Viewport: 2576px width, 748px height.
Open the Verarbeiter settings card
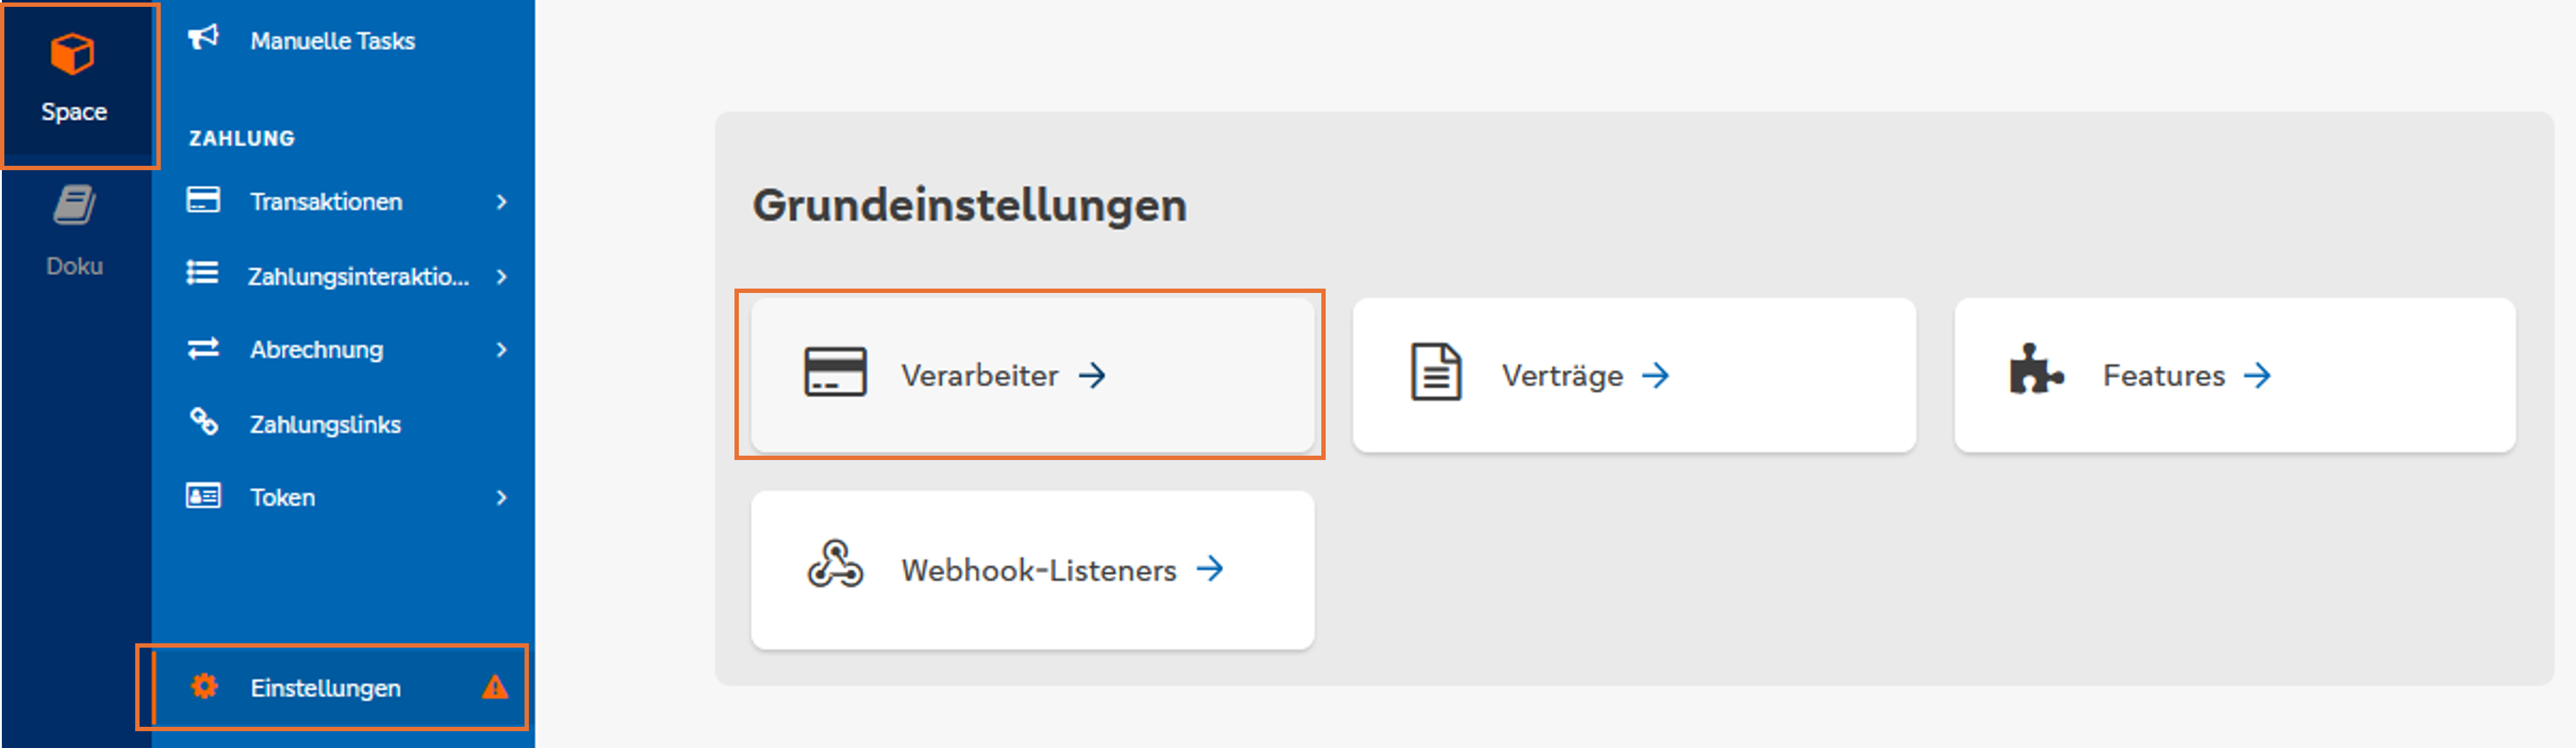[x=1032, y=375]
